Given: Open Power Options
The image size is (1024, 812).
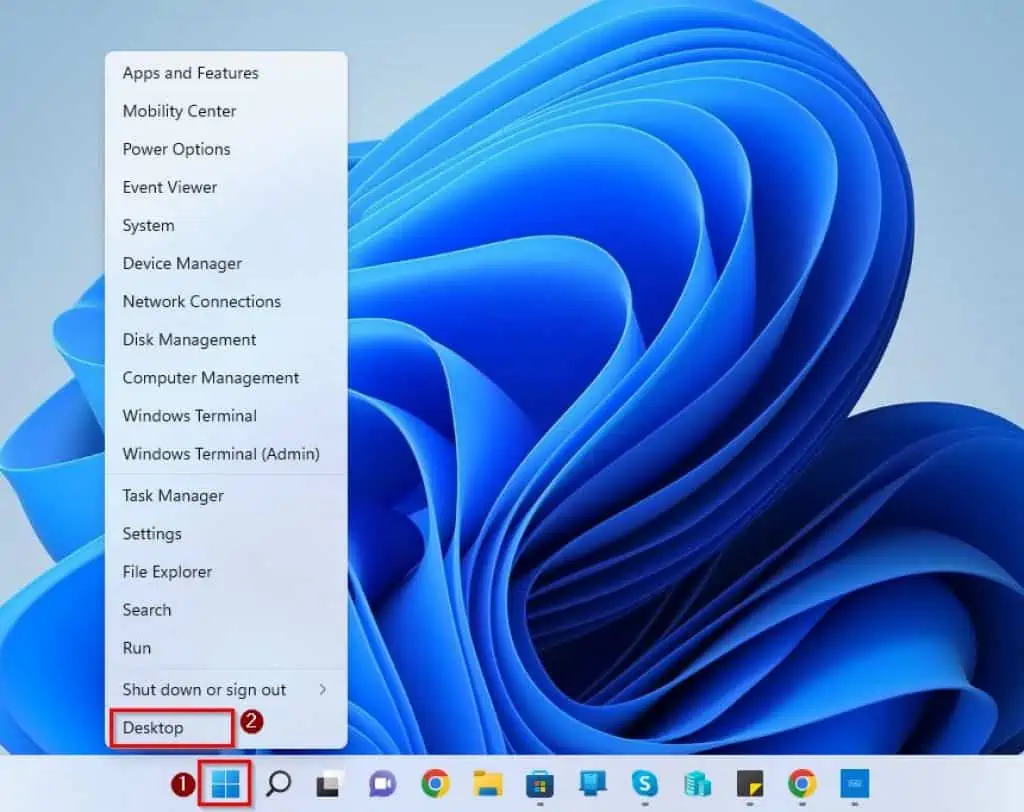Looking at the screenshot, I should click(x=226, y=149).
